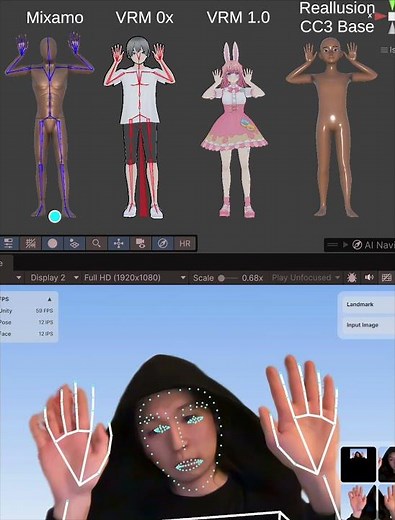395x520 pixels.
Task: Toggle the HR button in scene toolbar
Action: coord(185,243)
